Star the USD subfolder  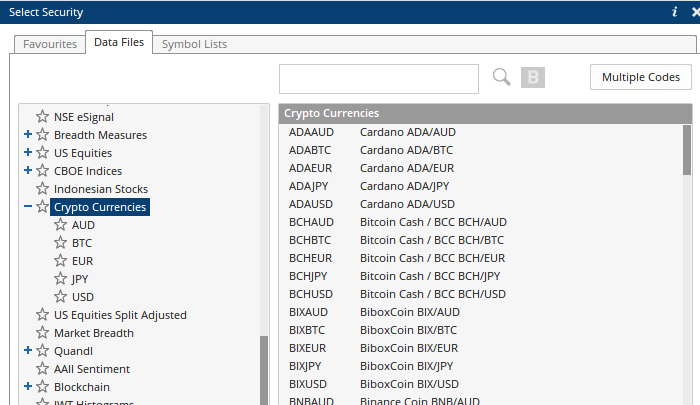[60, 296]
